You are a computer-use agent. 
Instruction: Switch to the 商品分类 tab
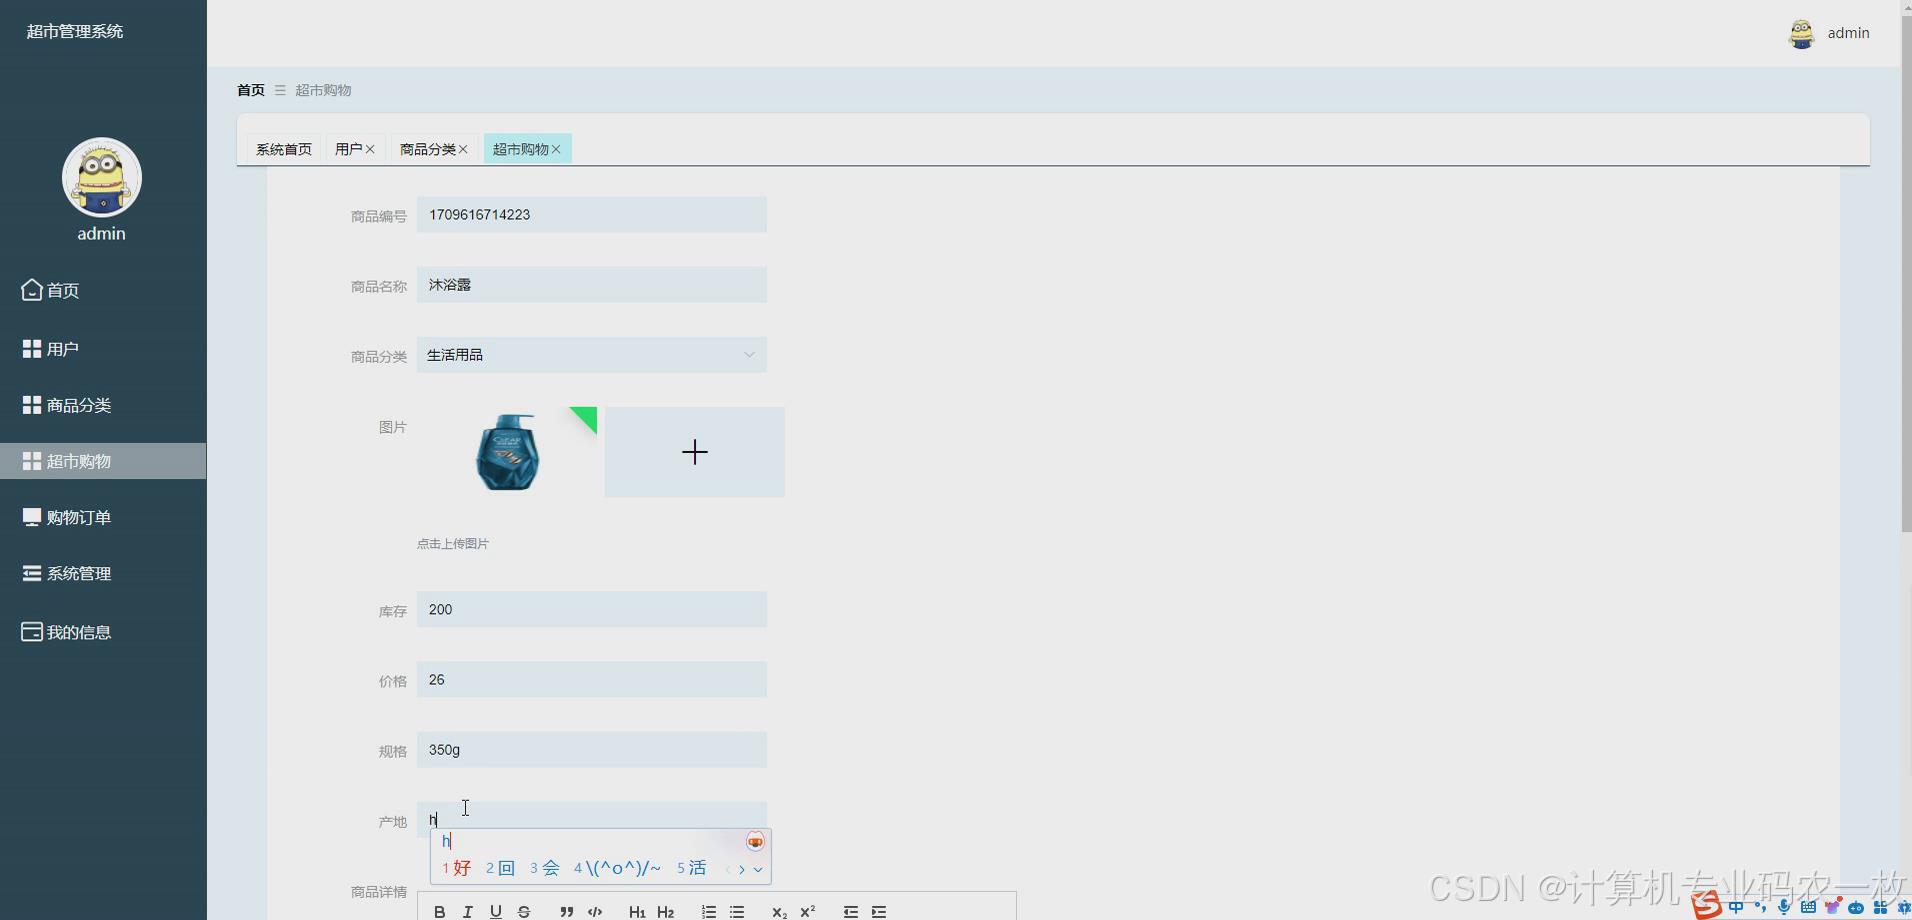pyautogui.click(x=427, y=149)
